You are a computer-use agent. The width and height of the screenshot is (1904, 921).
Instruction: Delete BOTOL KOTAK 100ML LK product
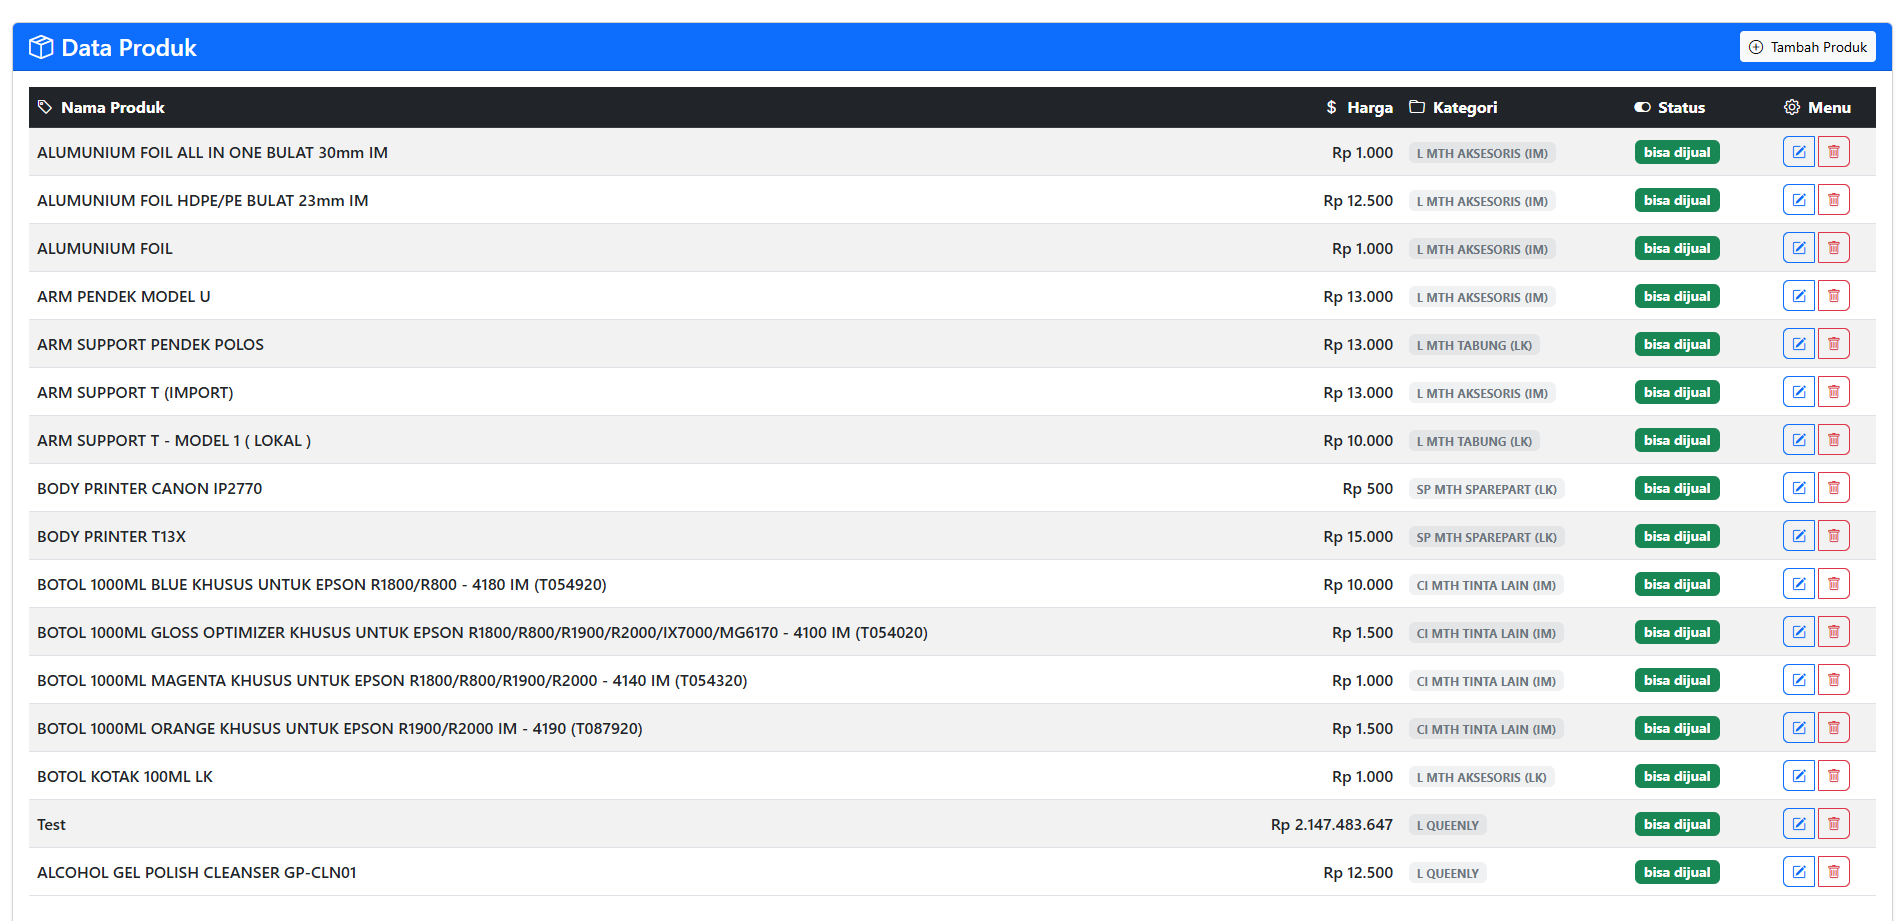click(x=1833, y=776)
